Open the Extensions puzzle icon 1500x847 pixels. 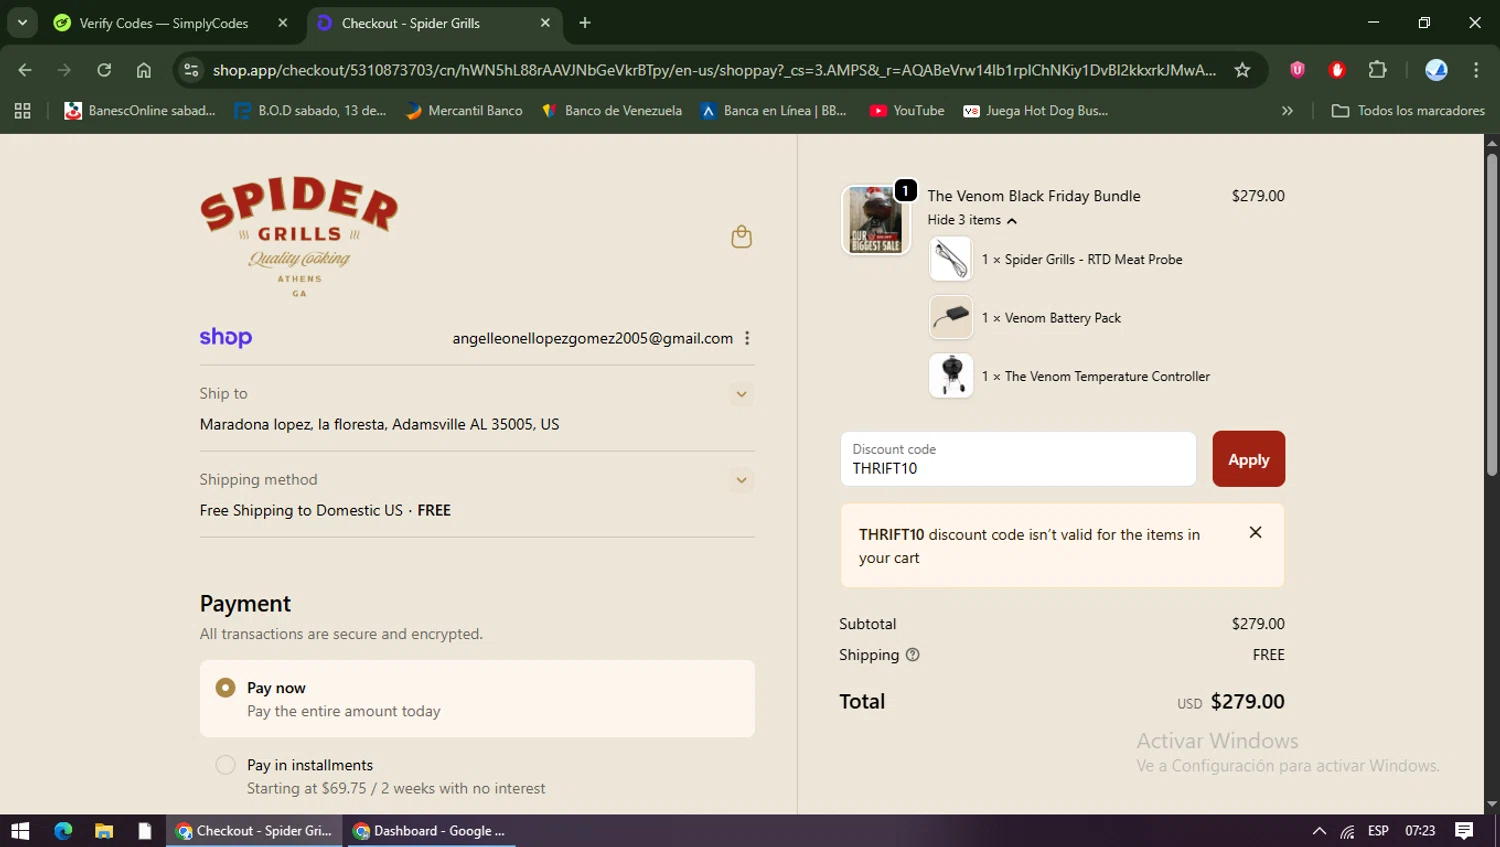(1377, 70)
